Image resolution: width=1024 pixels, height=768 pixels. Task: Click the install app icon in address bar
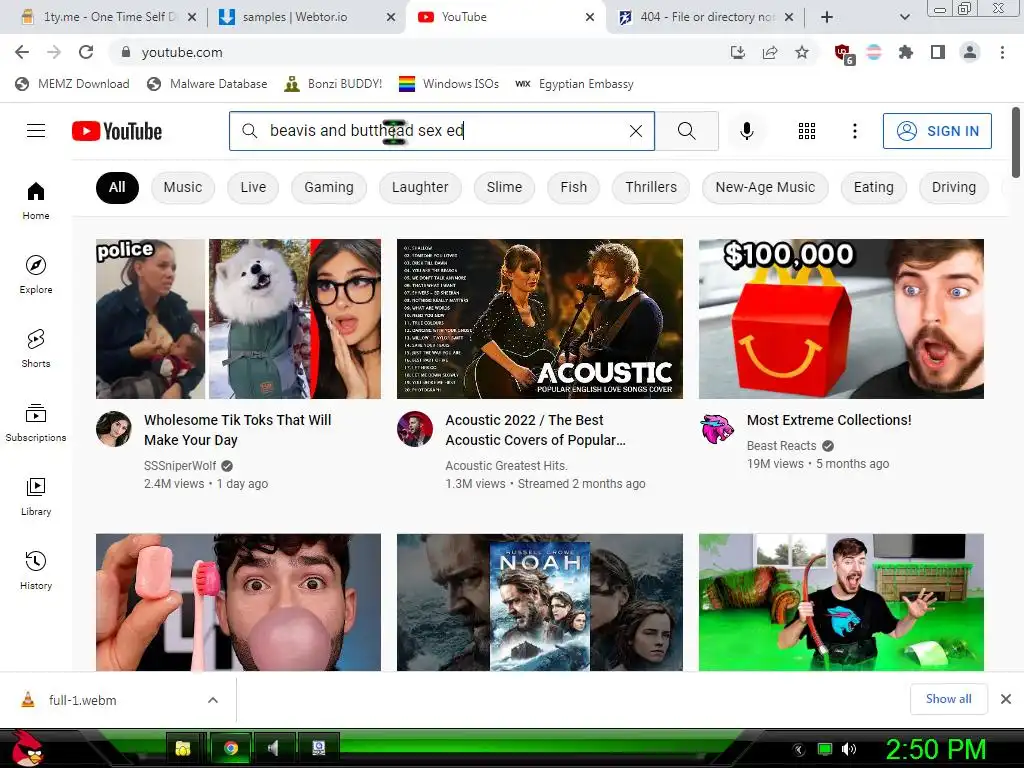point(738,52)
